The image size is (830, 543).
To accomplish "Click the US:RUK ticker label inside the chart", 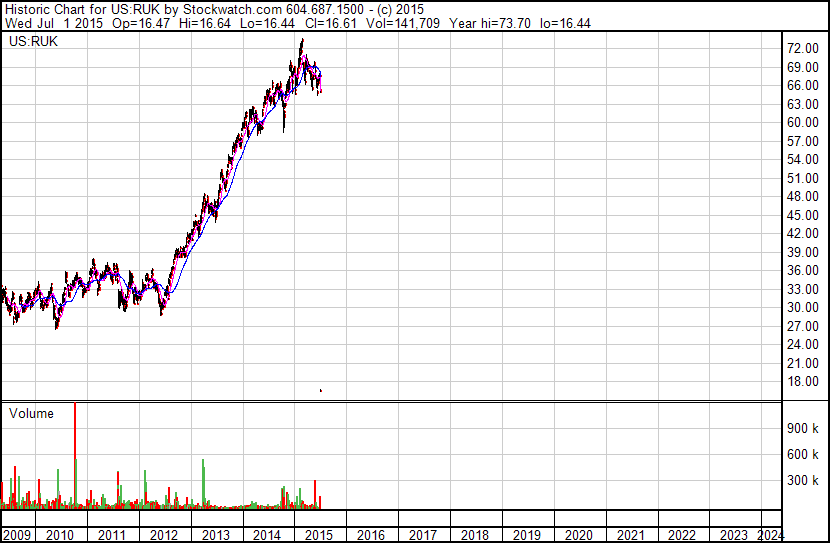I will click(x=31, y=42).
